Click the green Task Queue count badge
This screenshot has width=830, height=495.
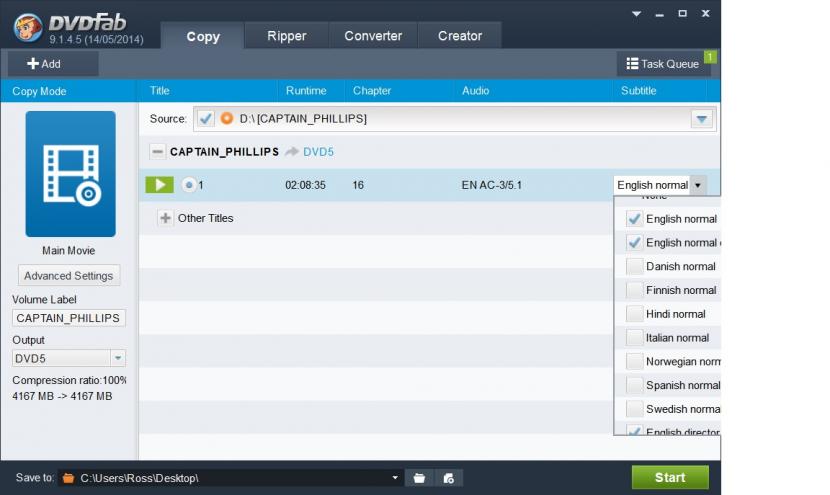(x=710, y=57)
